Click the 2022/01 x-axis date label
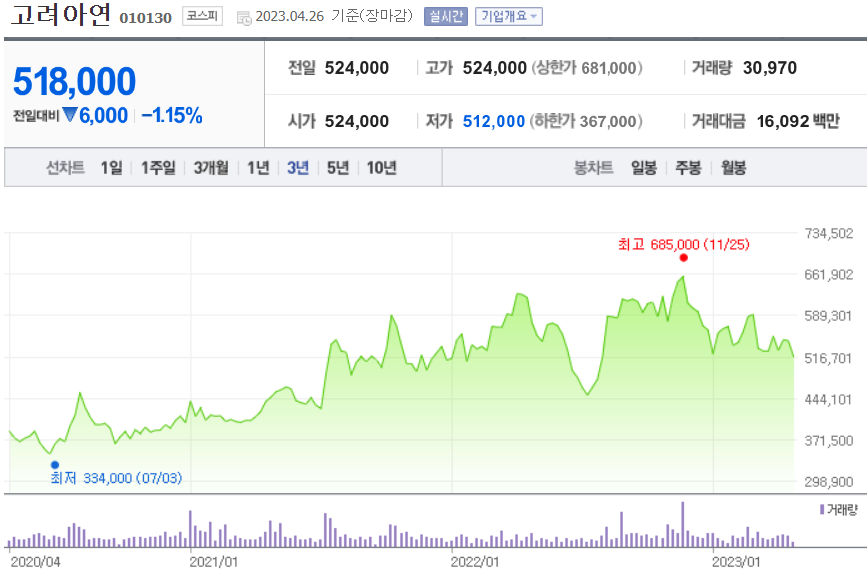The height and width of the screenshot is (577, 867). tap(475, 562)
